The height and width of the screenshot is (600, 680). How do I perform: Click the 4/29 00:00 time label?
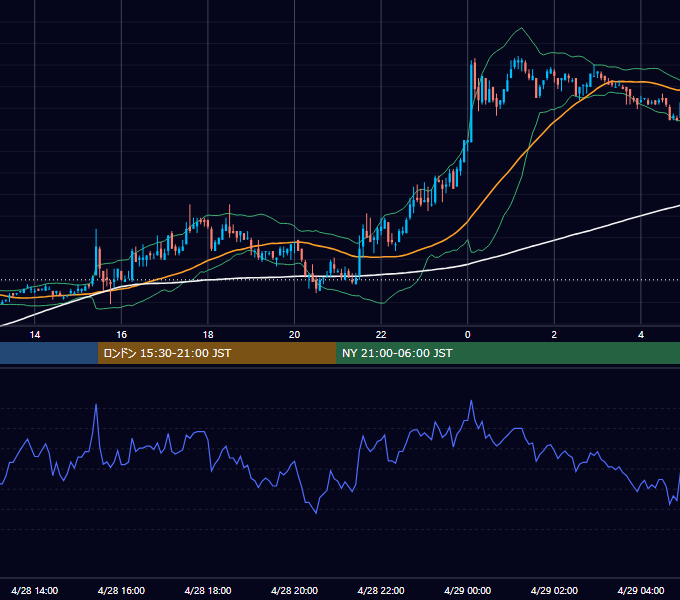pos(468,590)
